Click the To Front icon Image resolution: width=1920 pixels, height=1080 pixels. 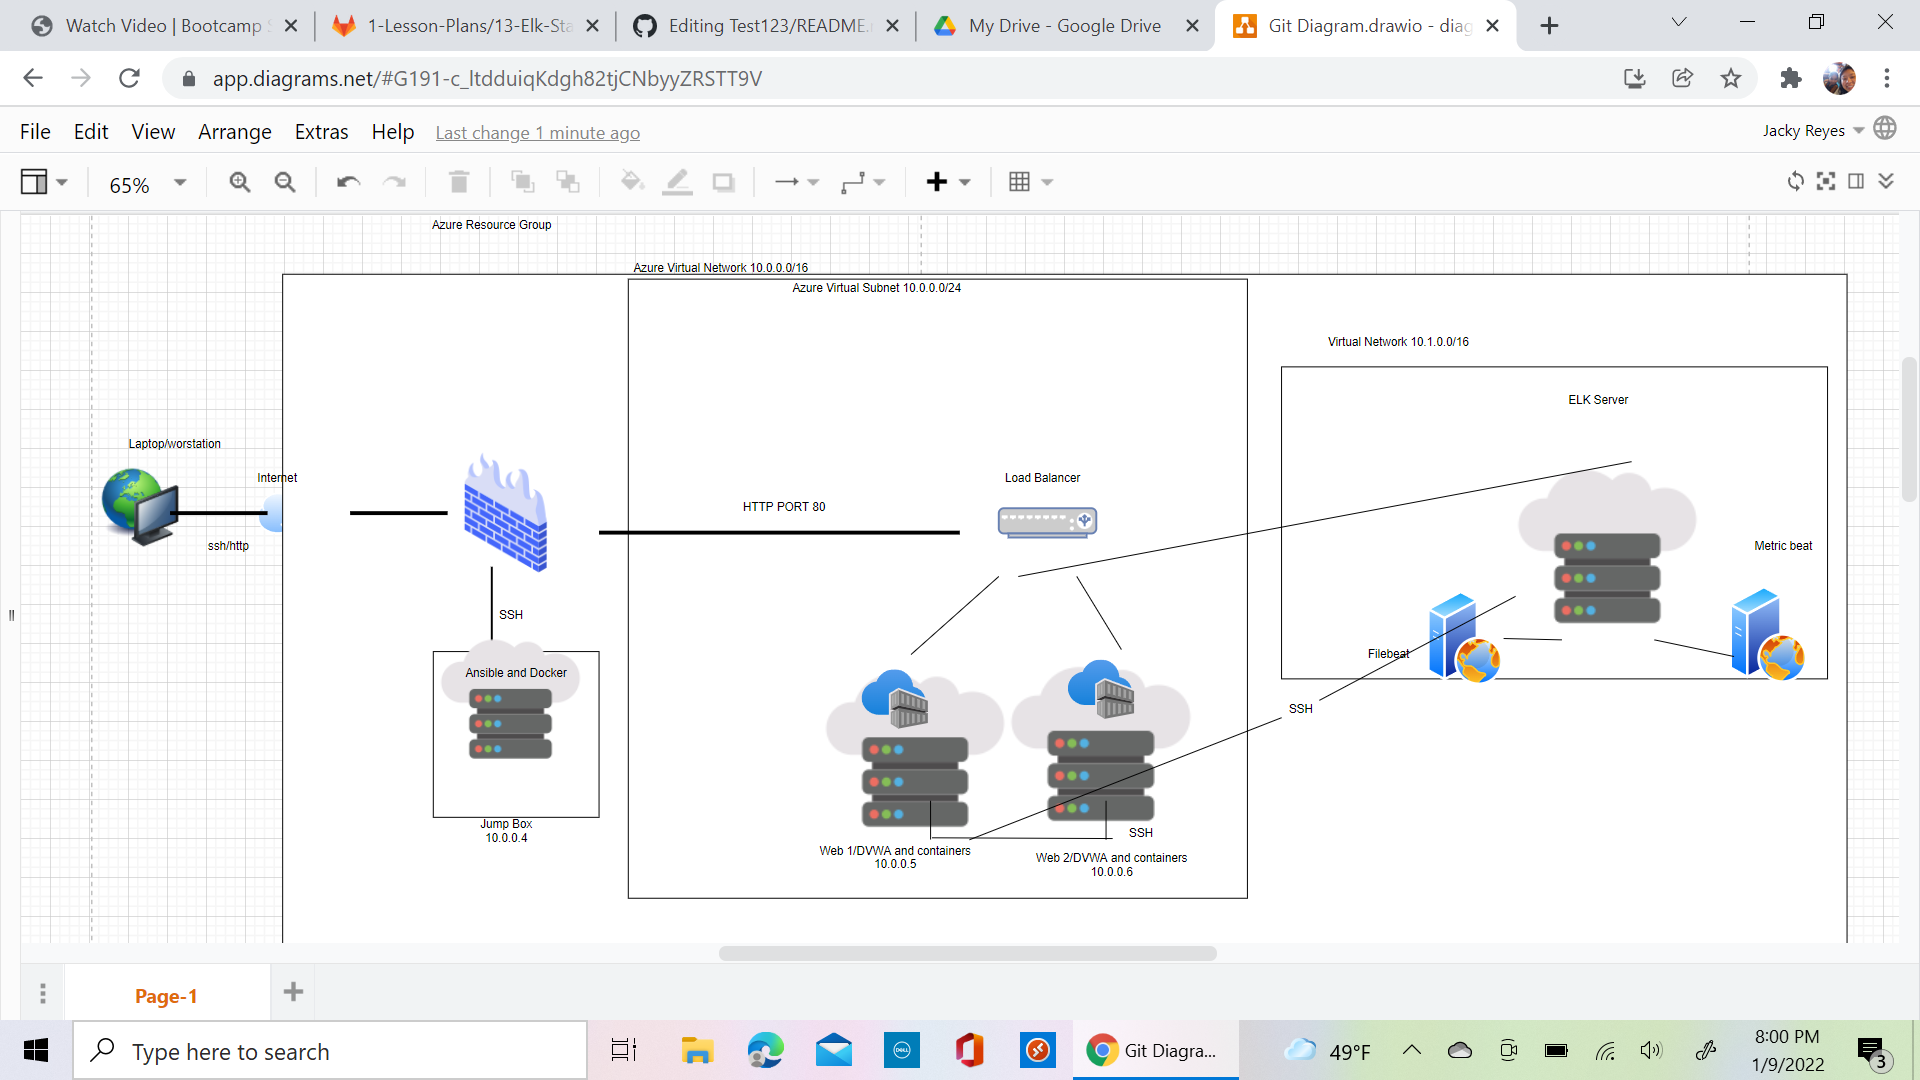[x=523, y=182]
